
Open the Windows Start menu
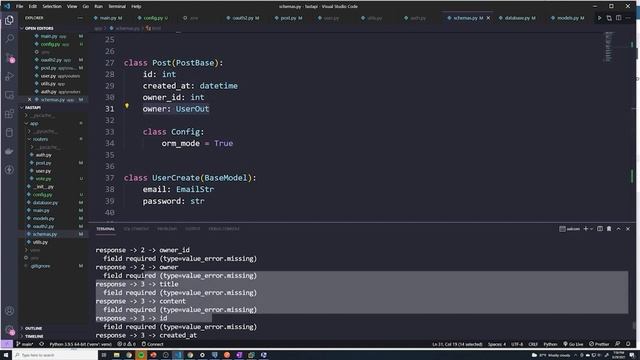point(6,355)
